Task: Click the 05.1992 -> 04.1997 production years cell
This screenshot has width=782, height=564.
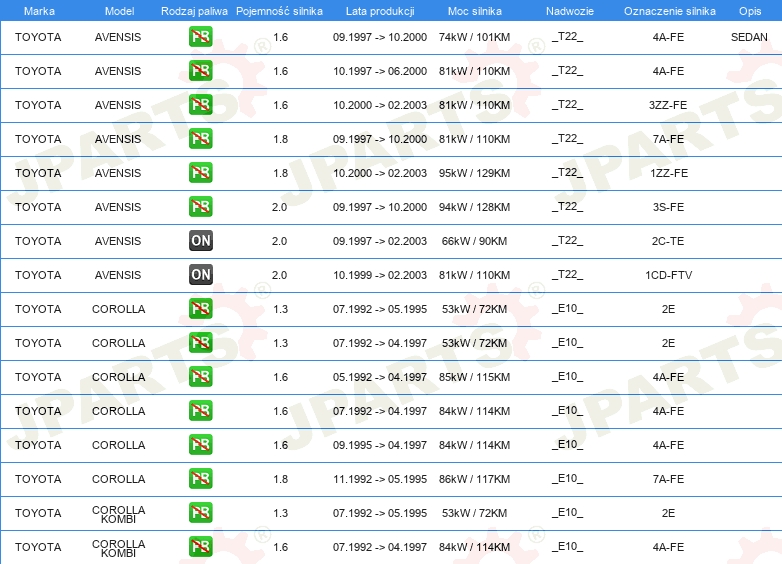Action: click(x=380, y=377)
